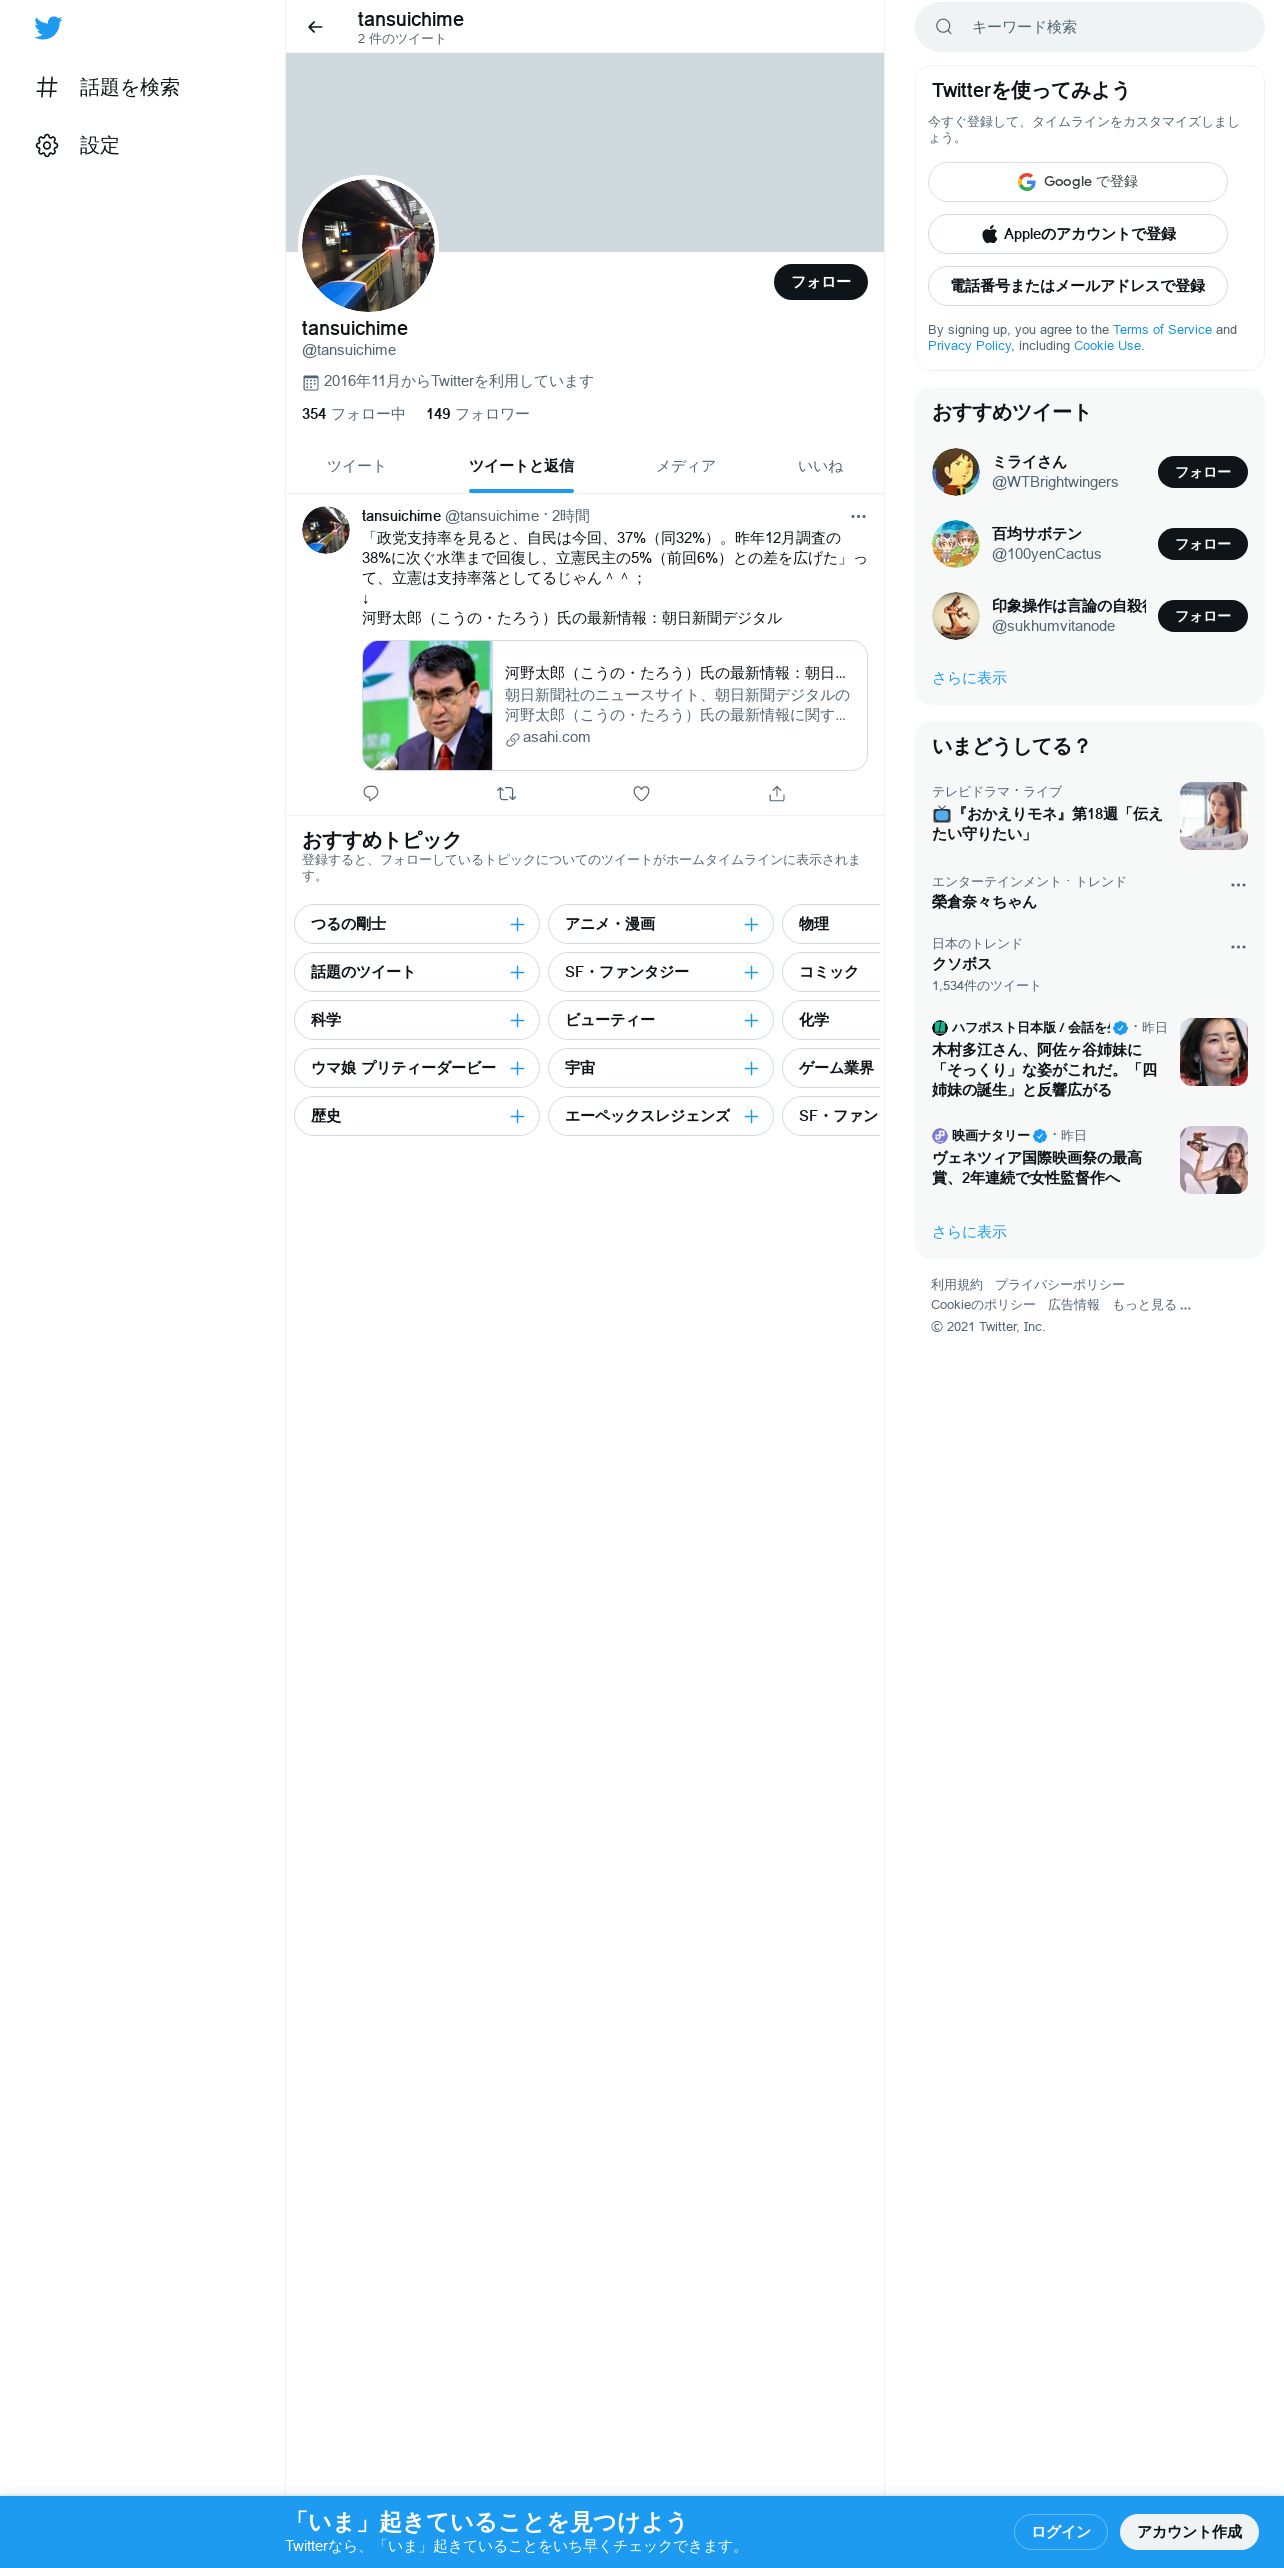Open 榮倉奈々ちゃん trend more menu
The height and width of the screenshot is (2568, 1284).
pos(1238,885)
